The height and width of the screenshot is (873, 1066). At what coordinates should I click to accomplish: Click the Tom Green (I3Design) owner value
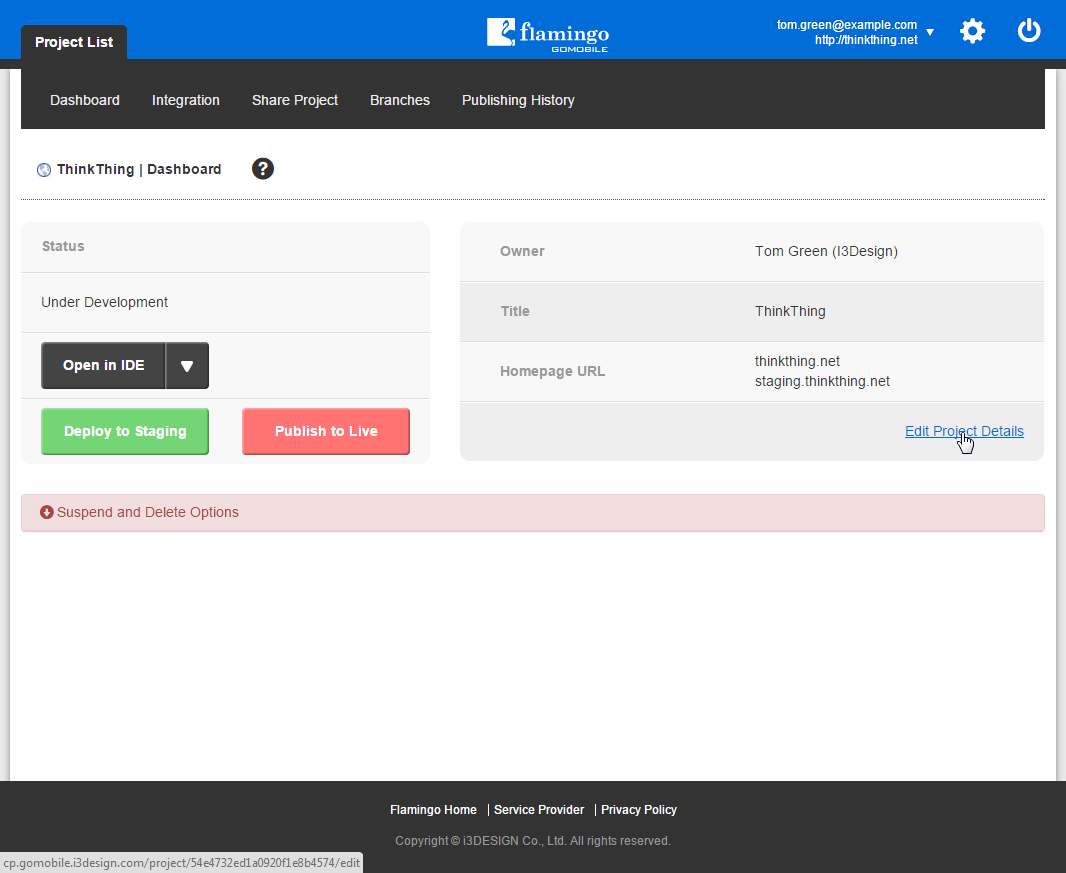pos(826,252)
